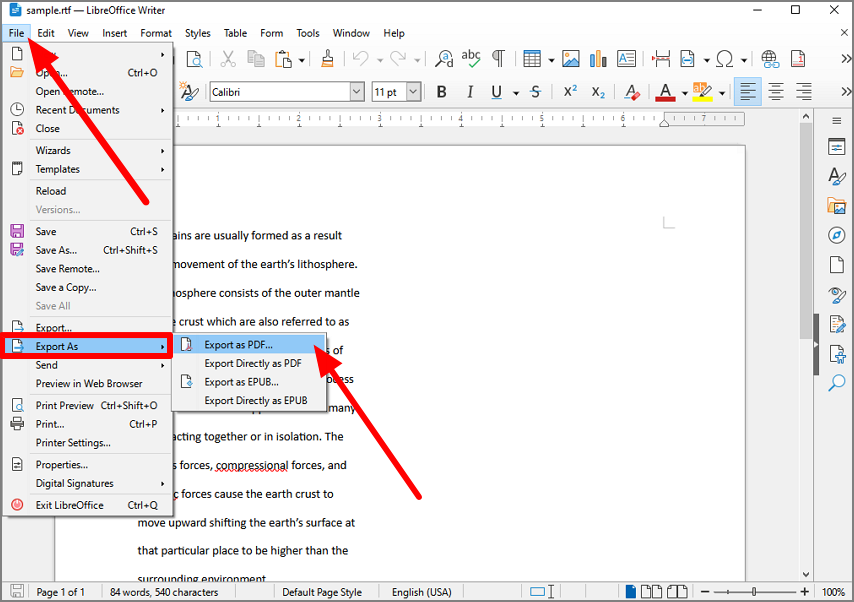Toggle Bold formatting button

(x=442, y=92)
